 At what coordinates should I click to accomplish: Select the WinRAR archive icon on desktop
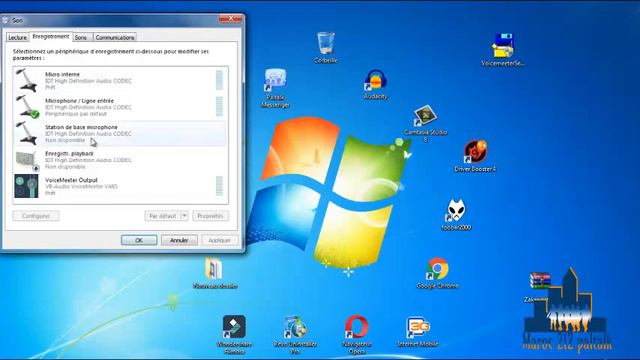point(540,281)
